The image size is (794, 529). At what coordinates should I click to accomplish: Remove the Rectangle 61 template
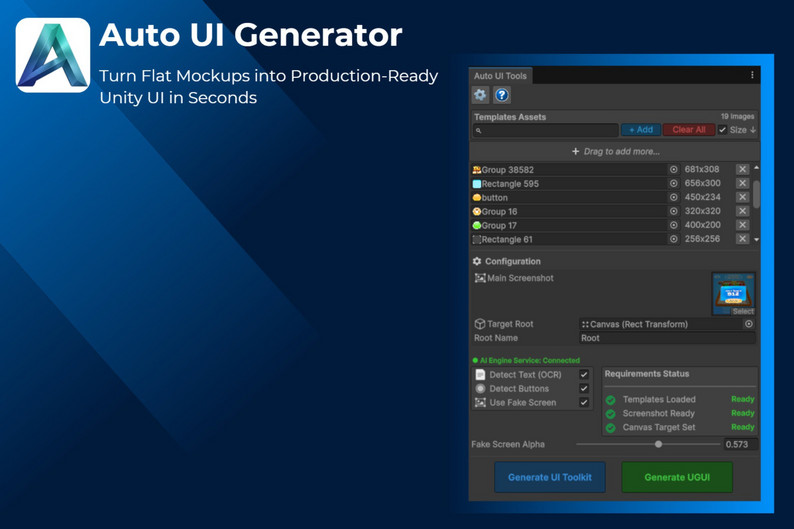click(742, 239)
